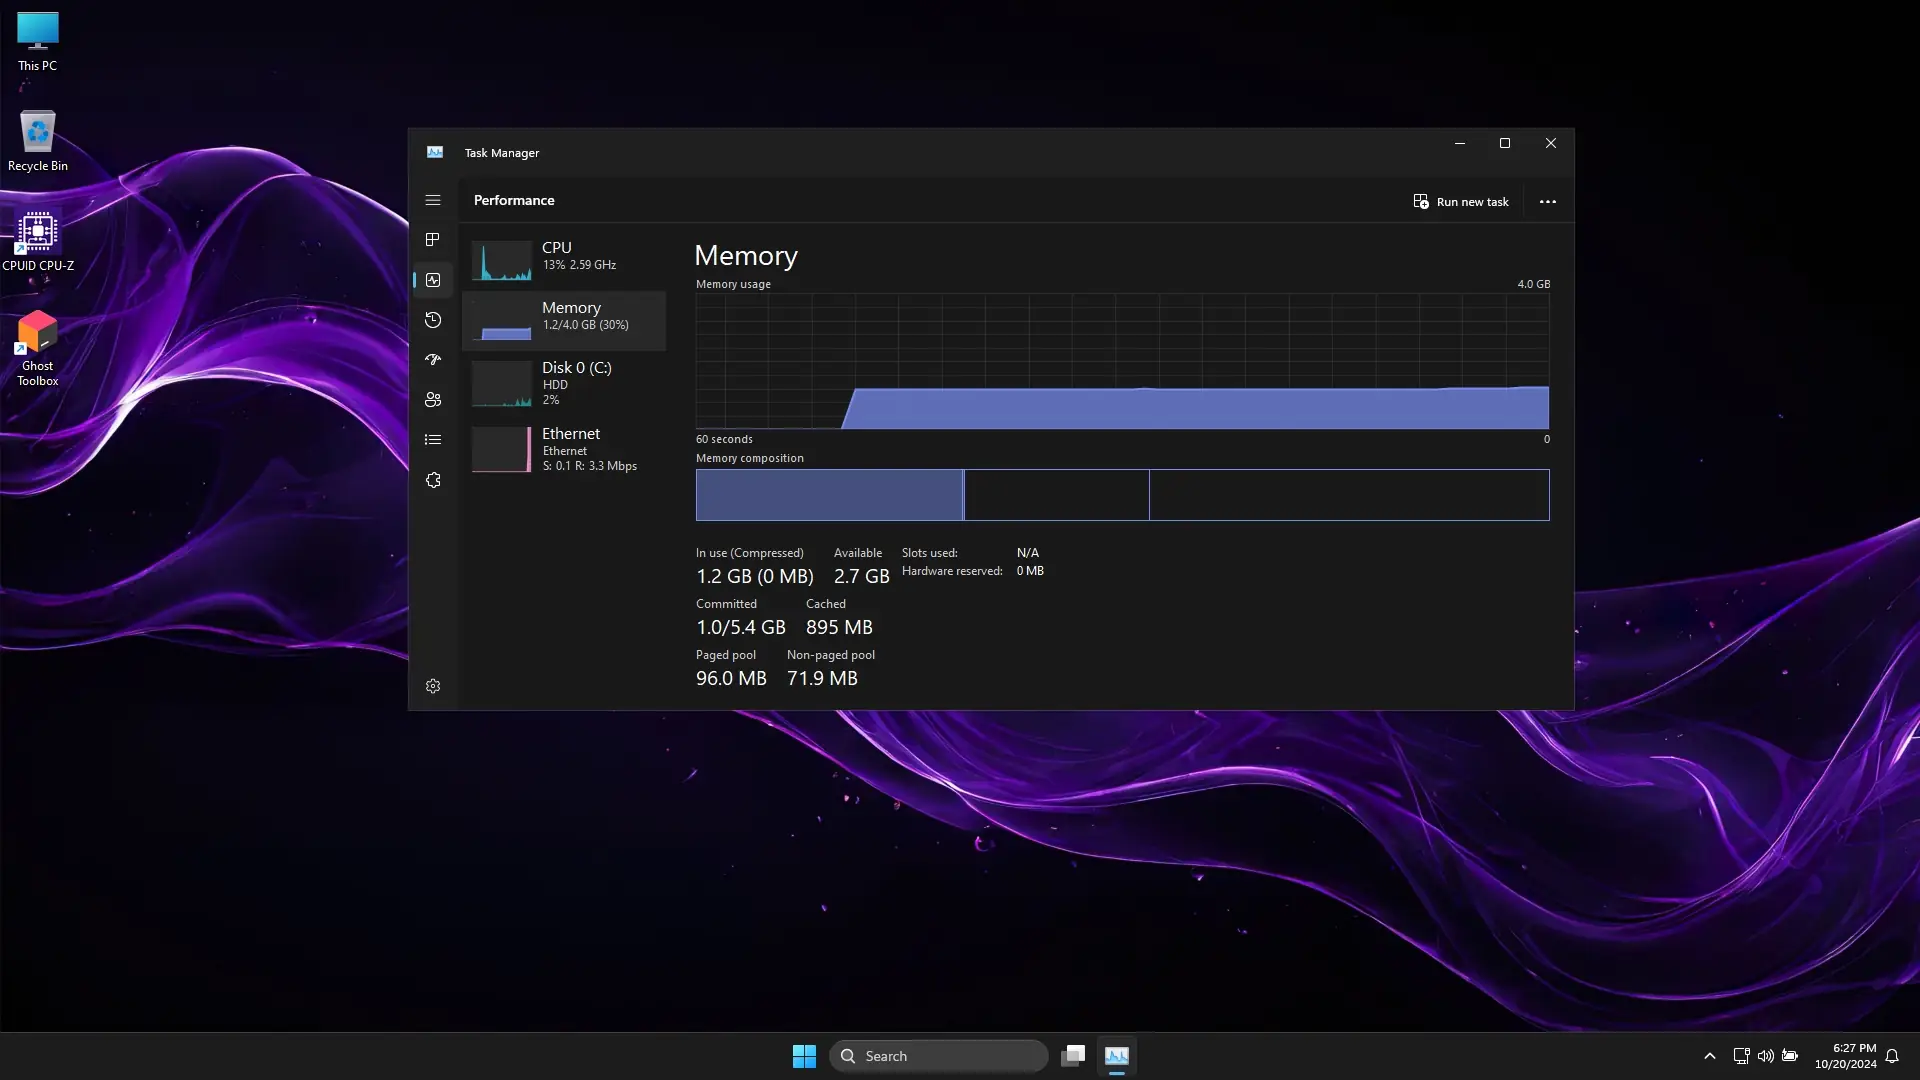
Task: Open the three-dot more options menu
Action: tap(1547, 201)
